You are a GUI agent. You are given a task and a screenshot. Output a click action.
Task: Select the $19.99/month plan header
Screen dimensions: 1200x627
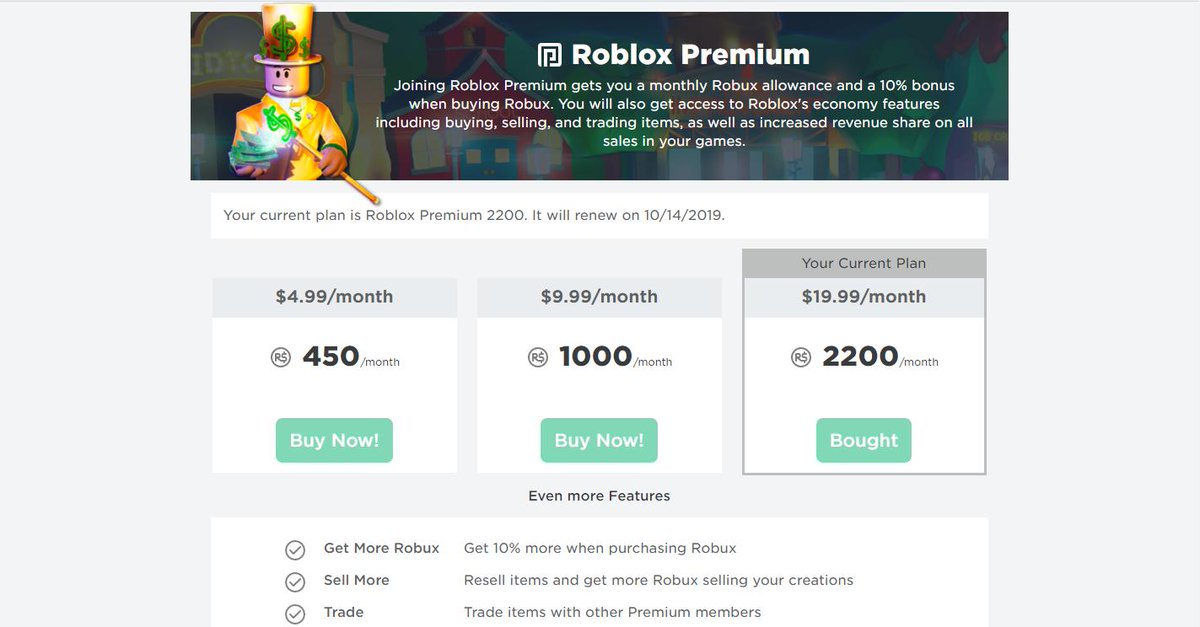pos(864,297)
